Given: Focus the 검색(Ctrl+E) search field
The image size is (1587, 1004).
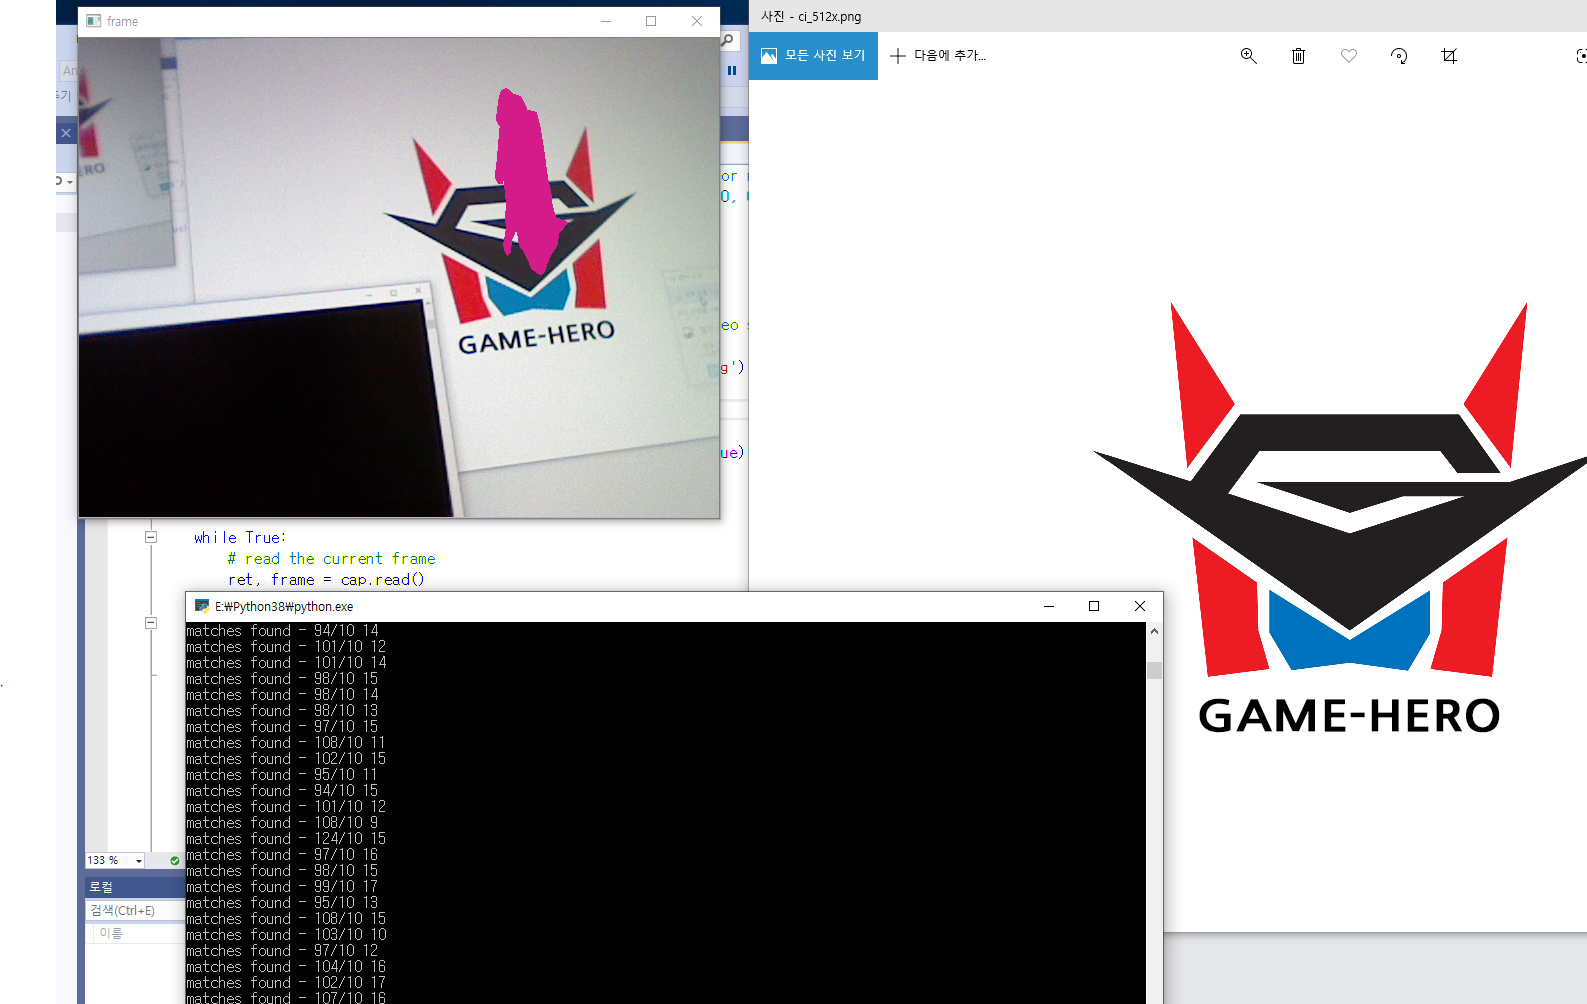Looking at the screenshot, I should coord(135,910).
